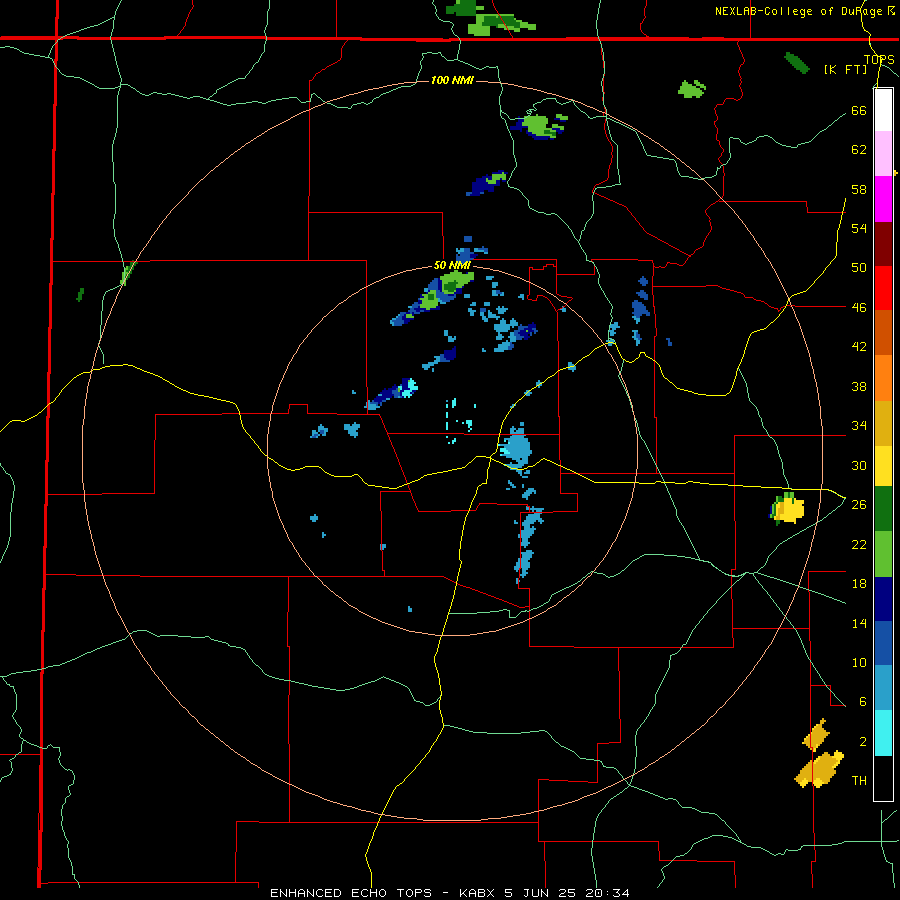
Task: Click the 50 NMI range ring label
Action: (452, 265)
